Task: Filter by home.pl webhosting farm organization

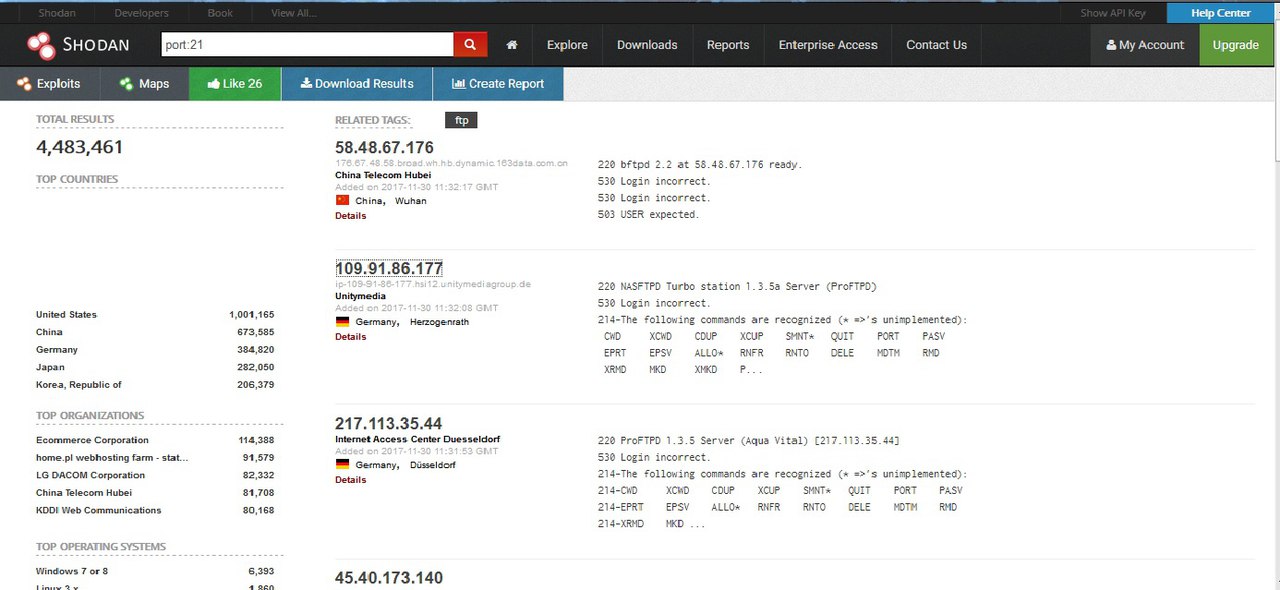Action: pos(112,458)
